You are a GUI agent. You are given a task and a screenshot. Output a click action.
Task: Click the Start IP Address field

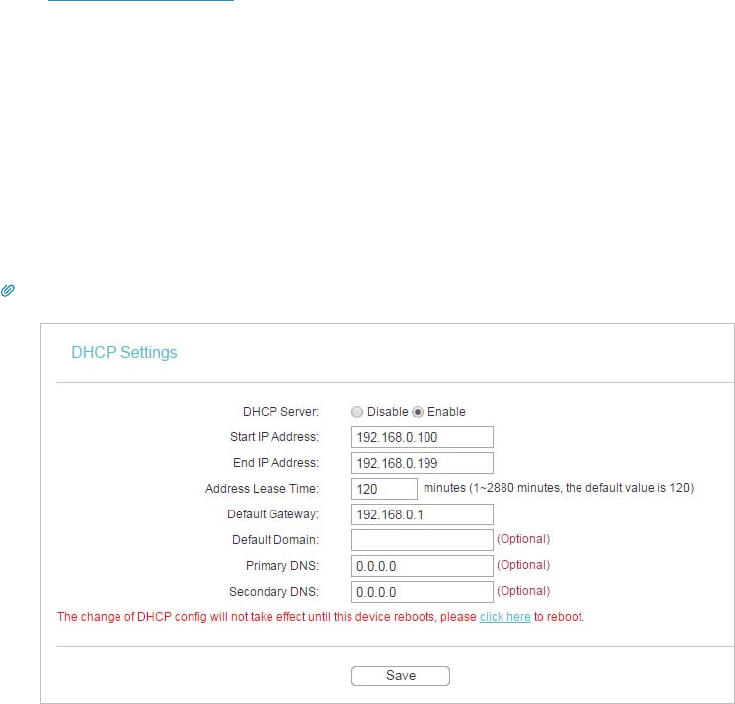[x=422, y=437]
